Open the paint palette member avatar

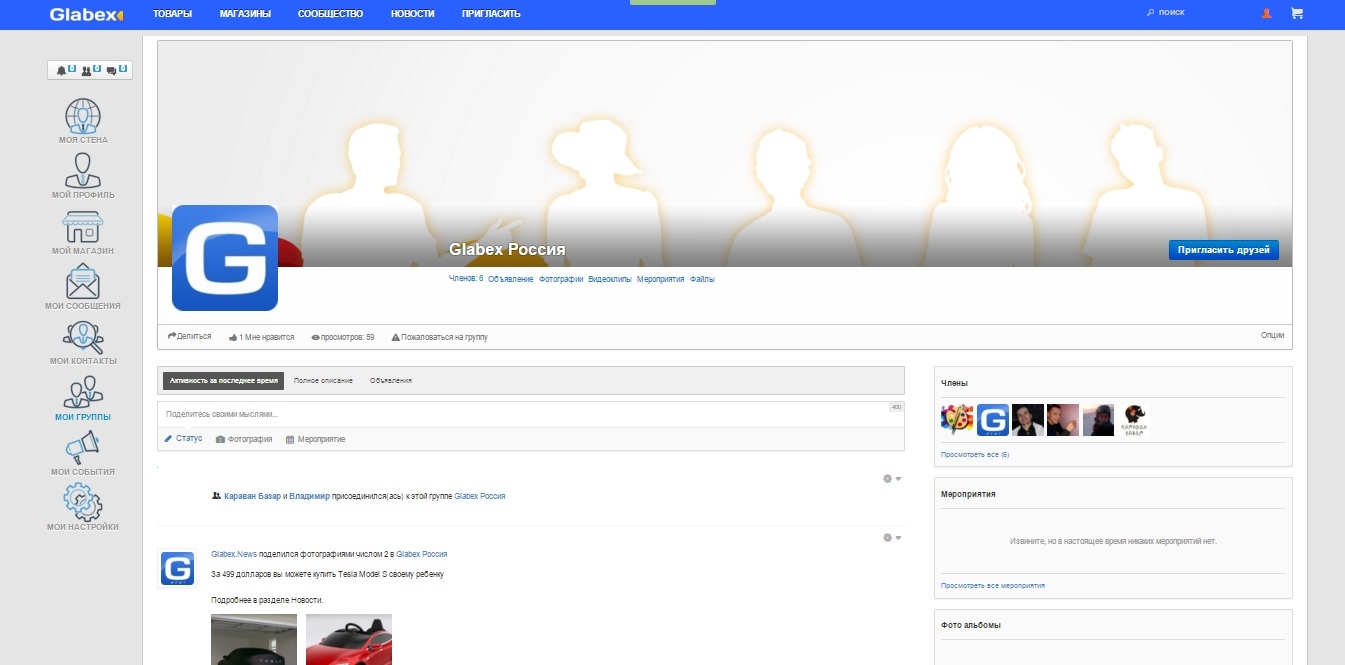click(957, 419)
